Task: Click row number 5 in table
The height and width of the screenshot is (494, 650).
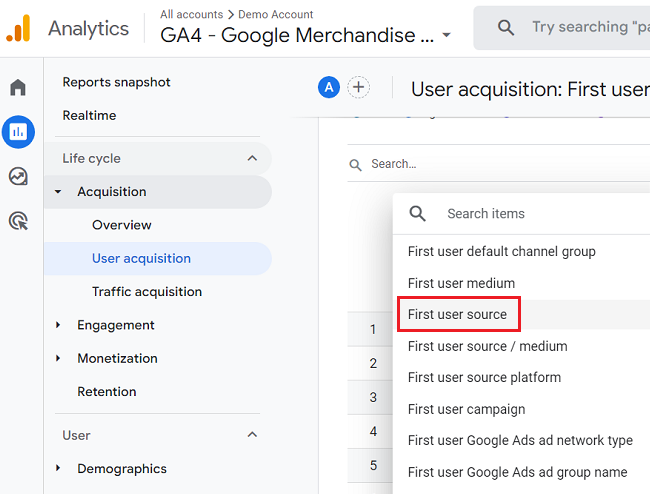Action: tap(373, 465)
